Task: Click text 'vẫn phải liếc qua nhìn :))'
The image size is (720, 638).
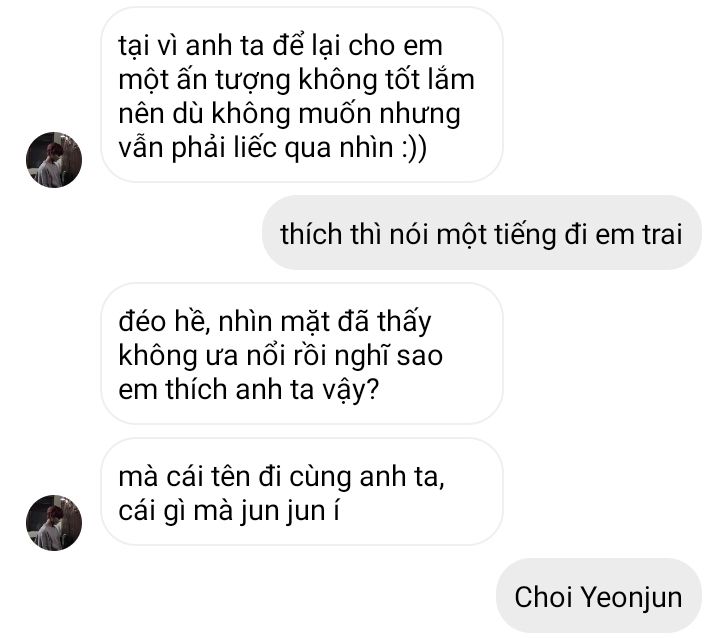Action: point(273,147)
